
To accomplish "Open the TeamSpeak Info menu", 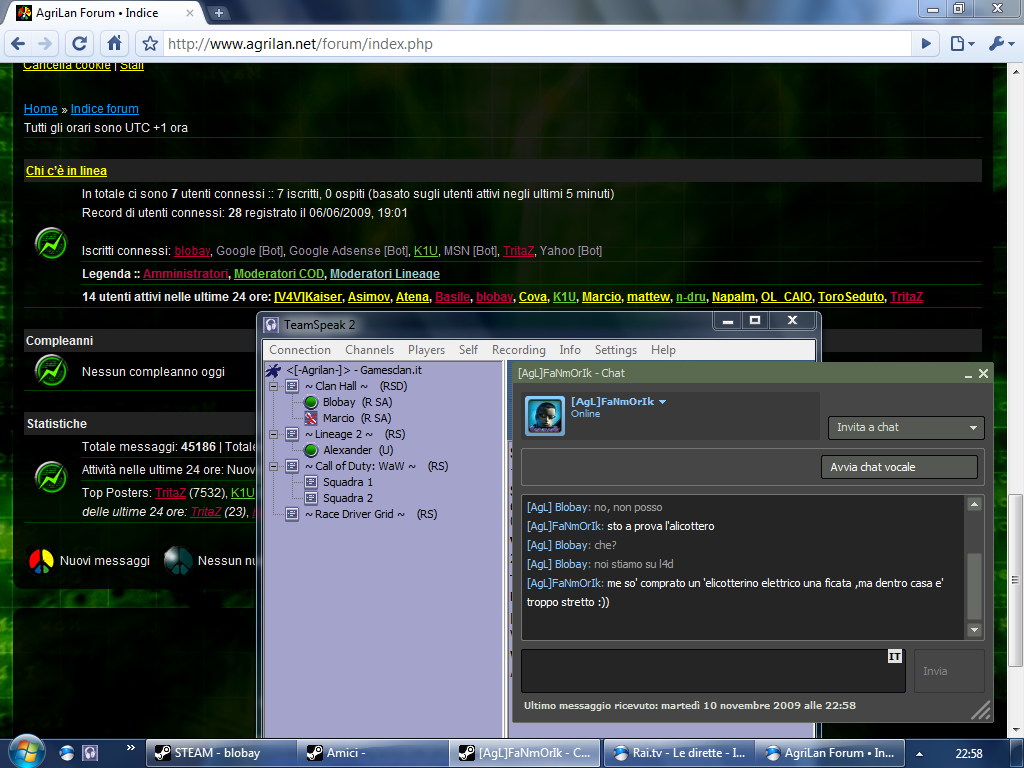I will click(569, 350).
